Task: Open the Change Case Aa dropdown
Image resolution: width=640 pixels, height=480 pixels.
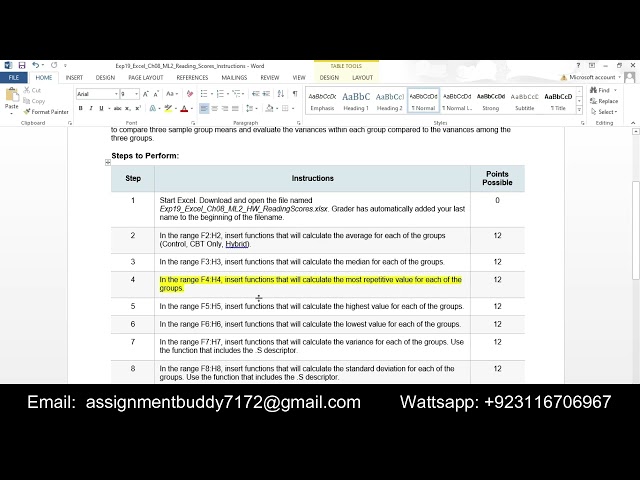Action: tap(172, 94)
